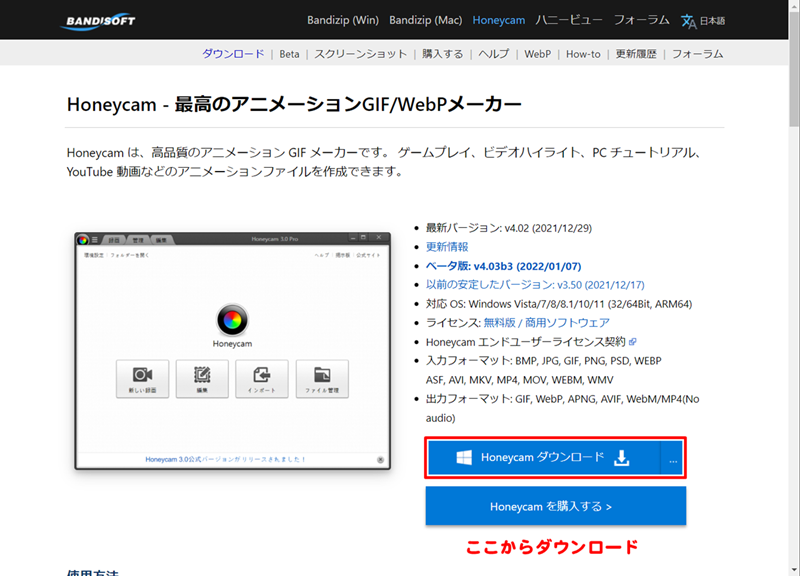
Task: Open the ヘルプ subnav tab
Action: click(493, 54)
